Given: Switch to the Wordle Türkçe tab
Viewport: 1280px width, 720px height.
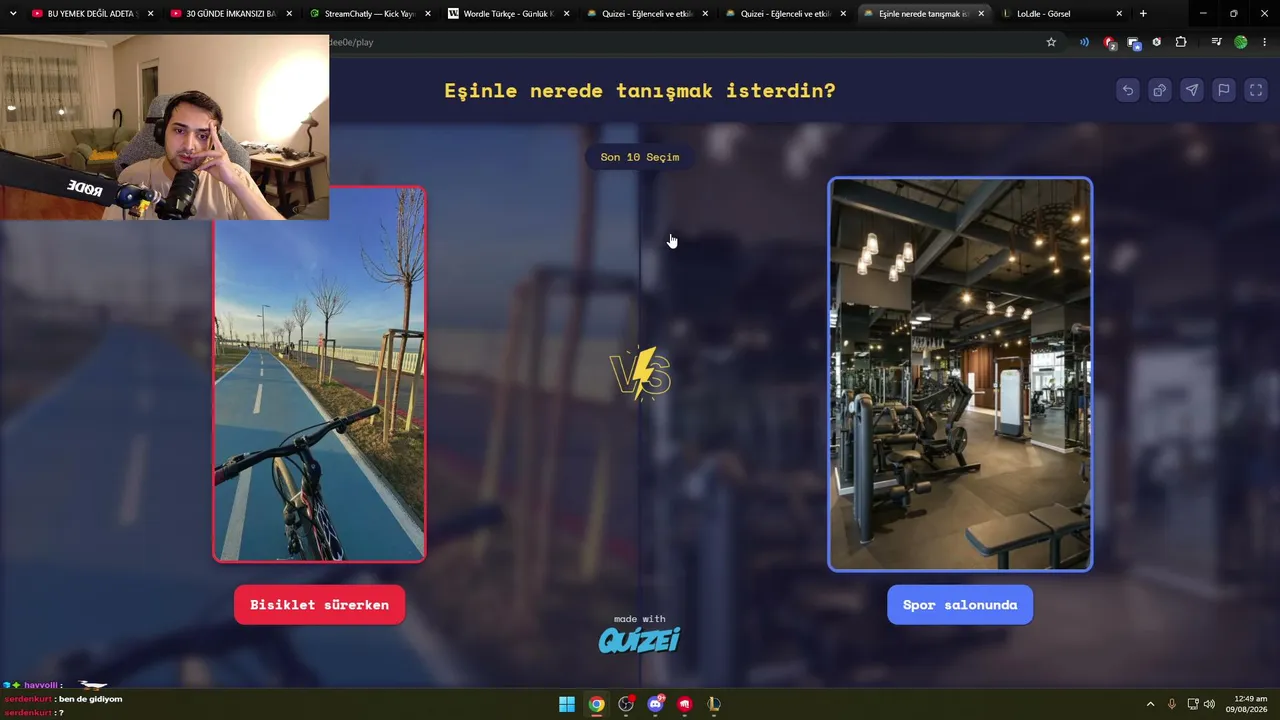Looking at the screenshot, I should 508,14.
